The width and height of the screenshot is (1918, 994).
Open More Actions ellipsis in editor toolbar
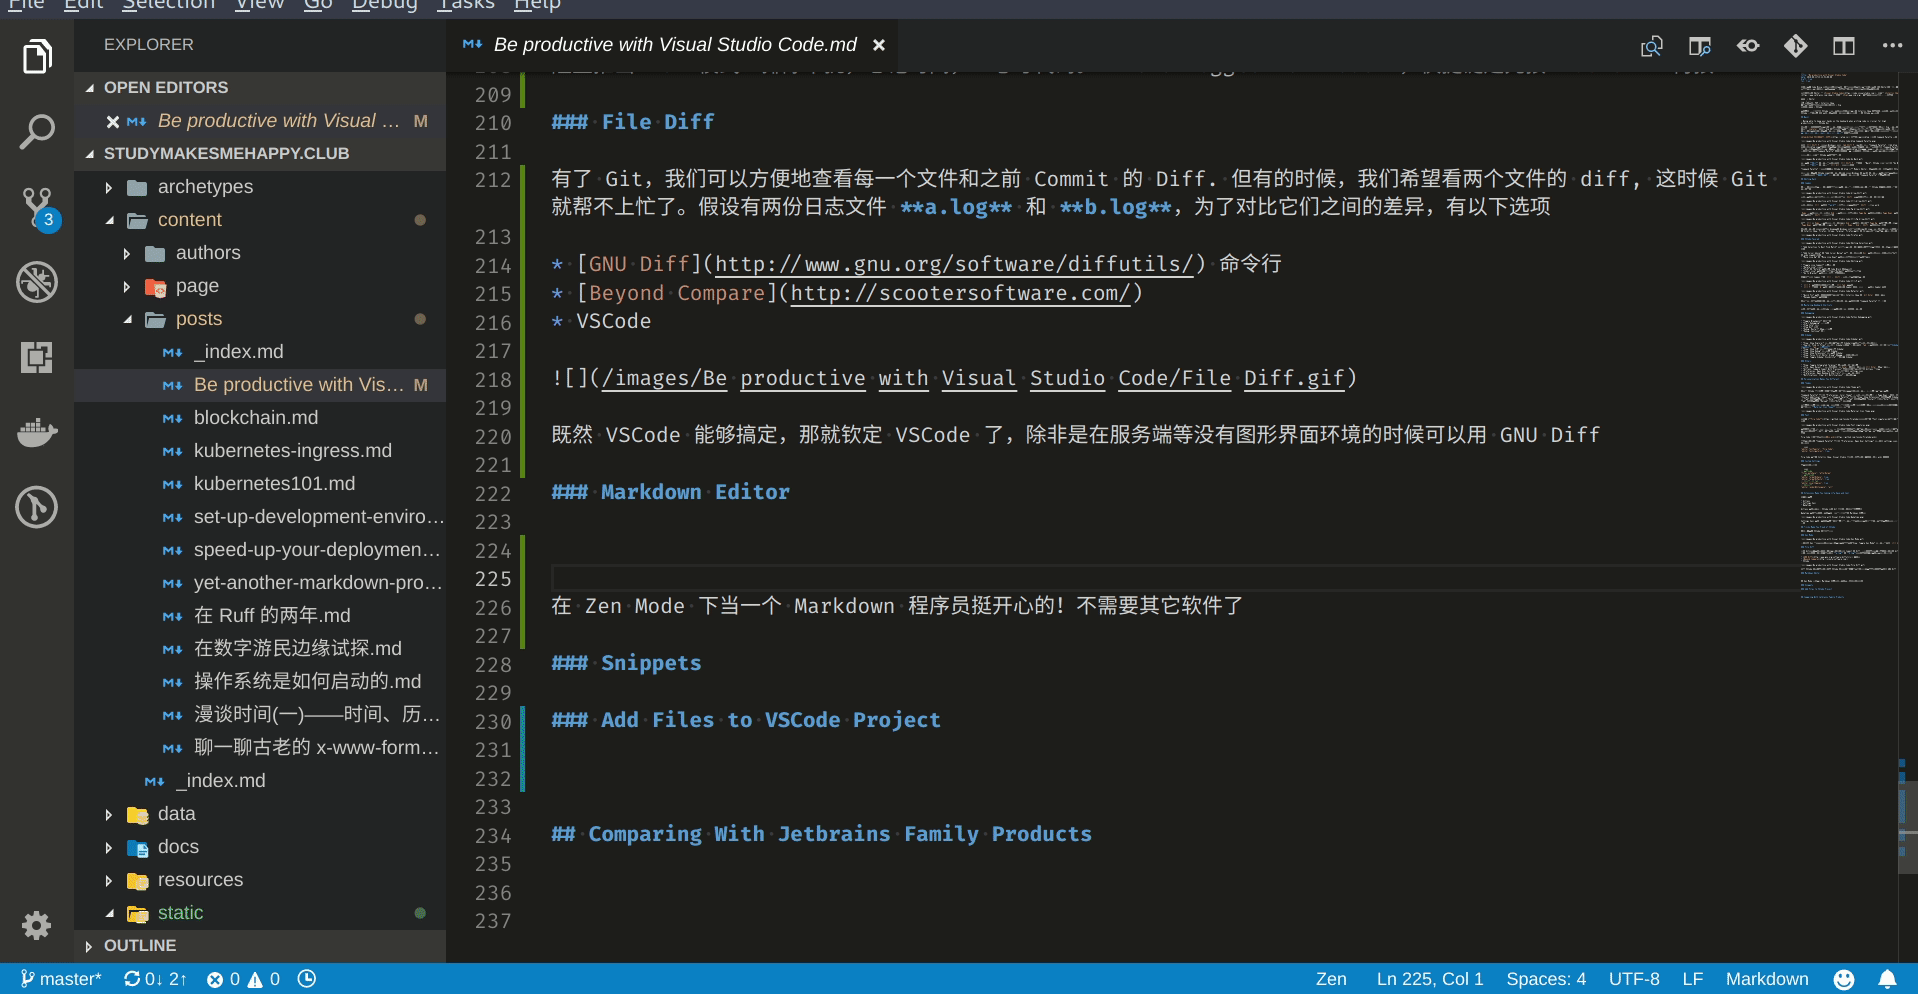point(1892,46)
